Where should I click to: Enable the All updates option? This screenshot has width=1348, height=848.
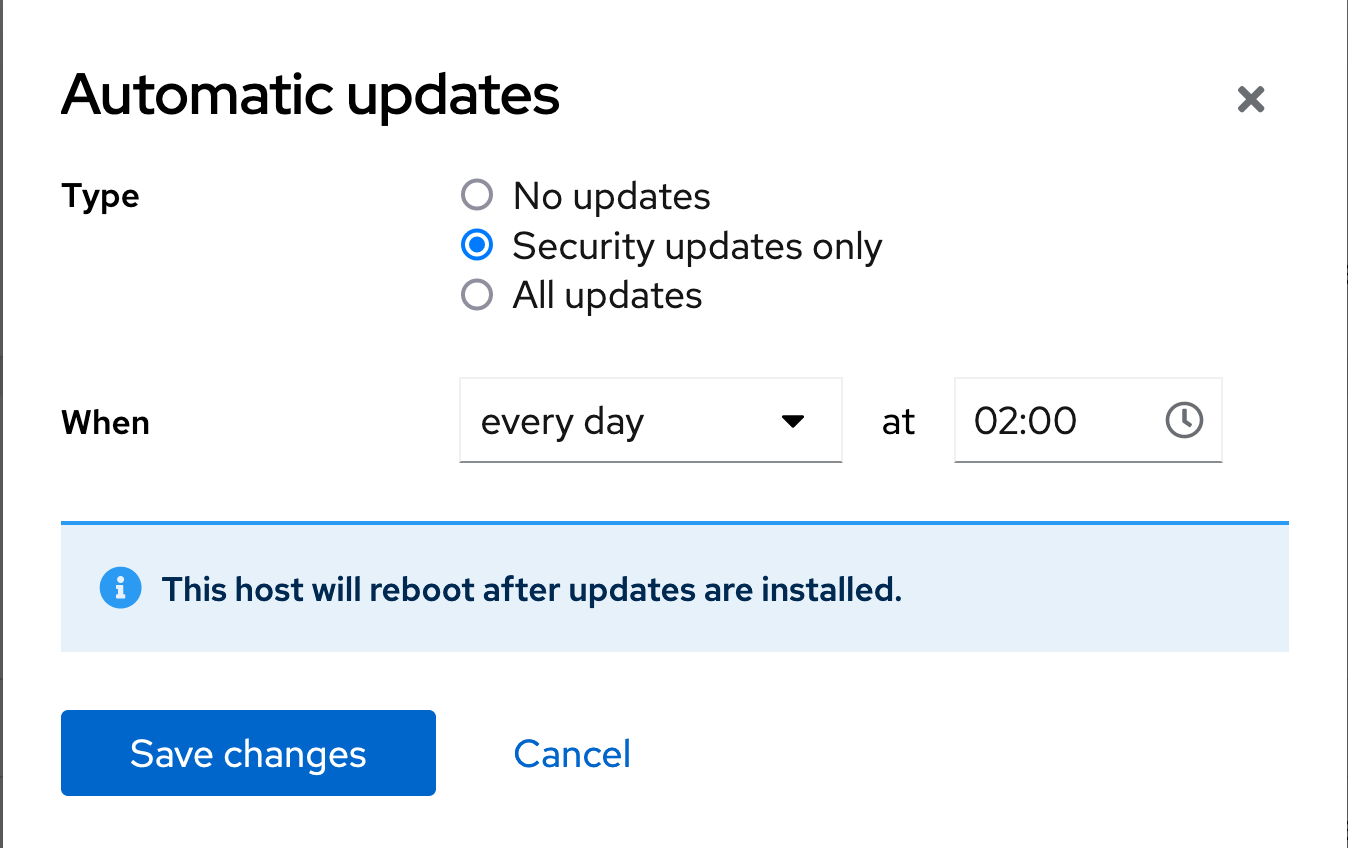click(x=477, y=294)
